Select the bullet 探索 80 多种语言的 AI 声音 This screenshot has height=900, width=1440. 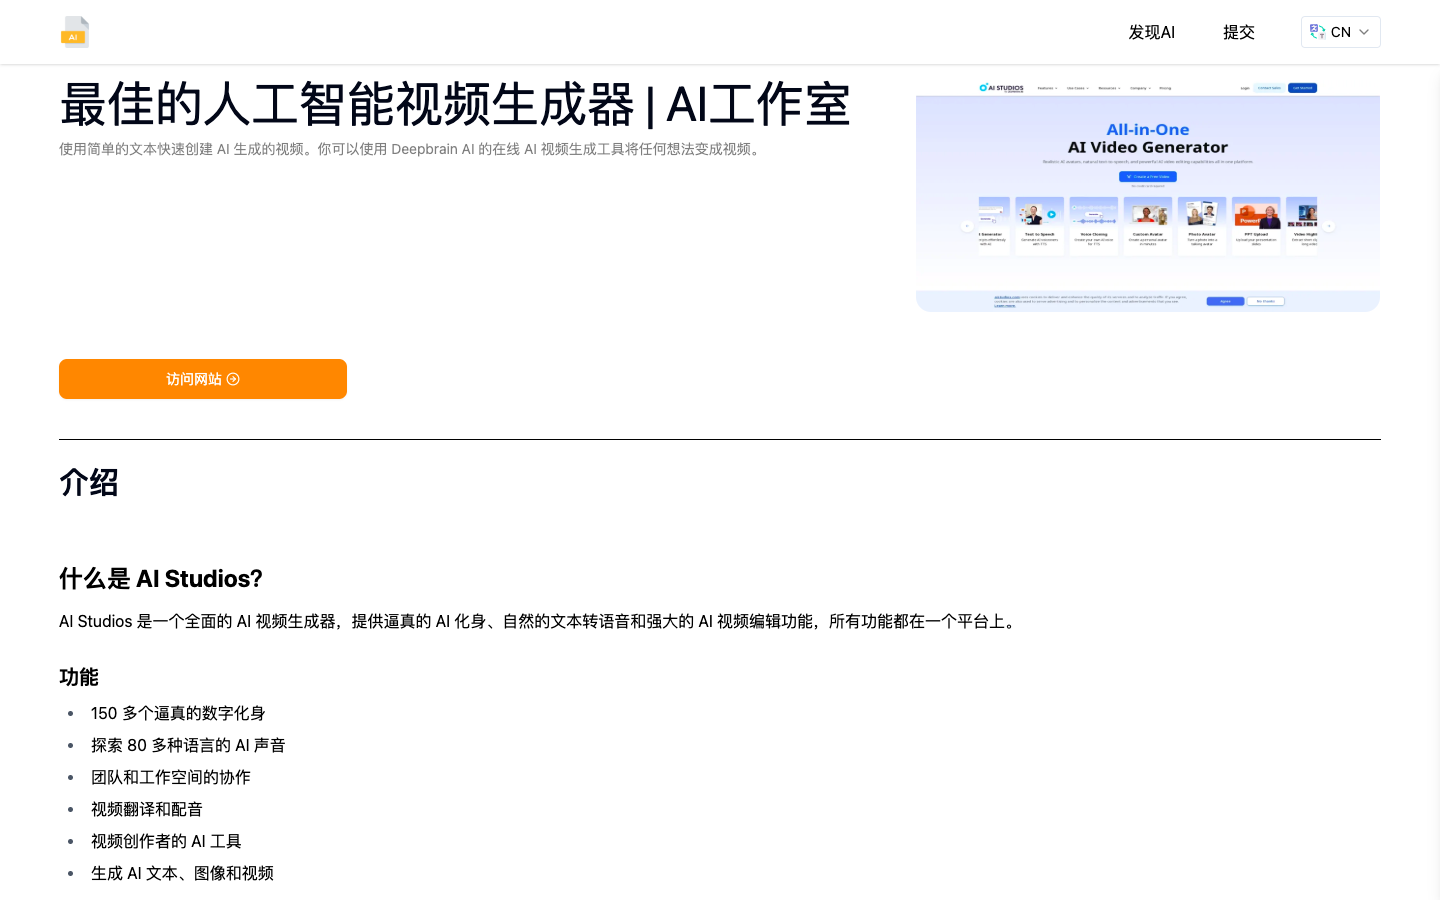pyautogui.click(x=188, y=745)
